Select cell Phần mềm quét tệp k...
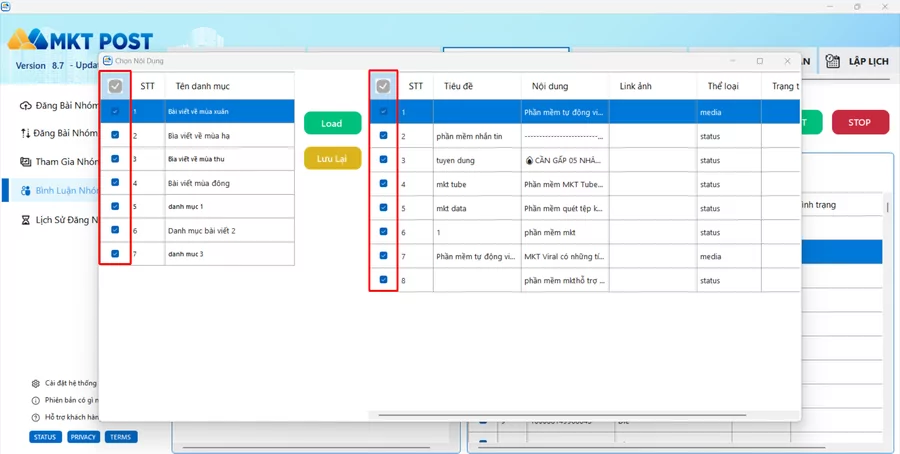This screenshot has width=900, height=454. click(565, 208)
